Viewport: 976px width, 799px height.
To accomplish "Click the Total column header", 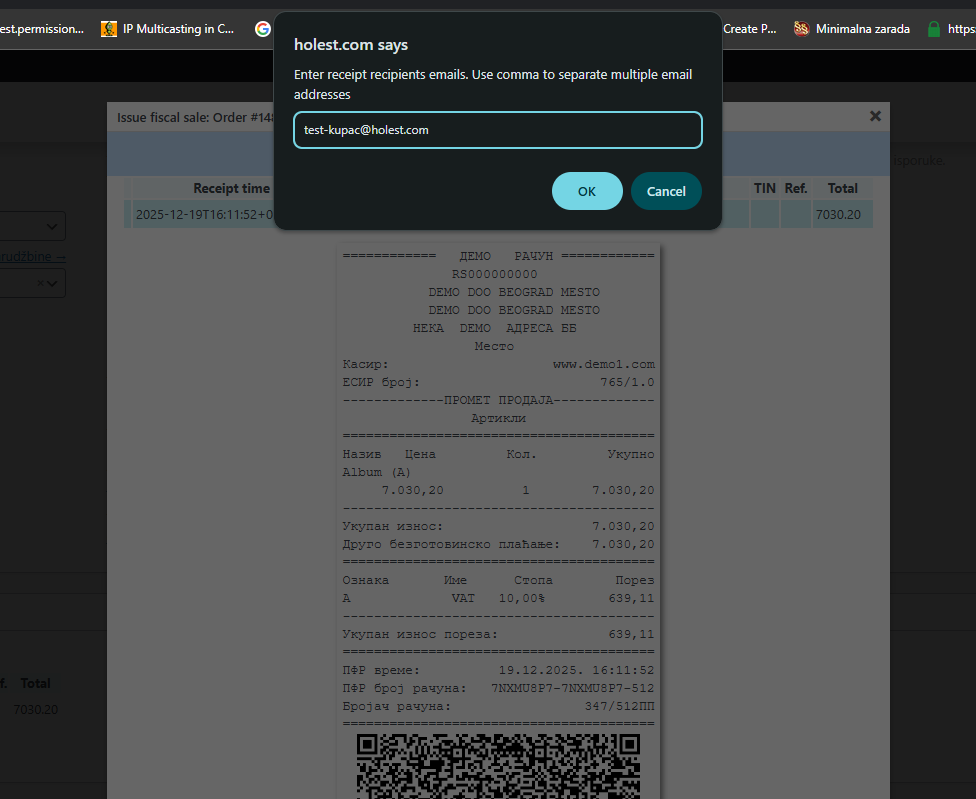I will (x=842, y=188).
